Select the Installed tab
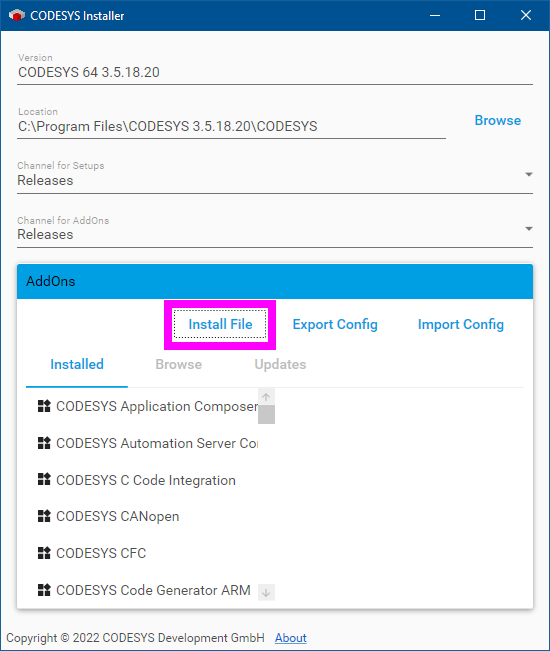This screenshot has height=651, width=550. tap(77, 364)
